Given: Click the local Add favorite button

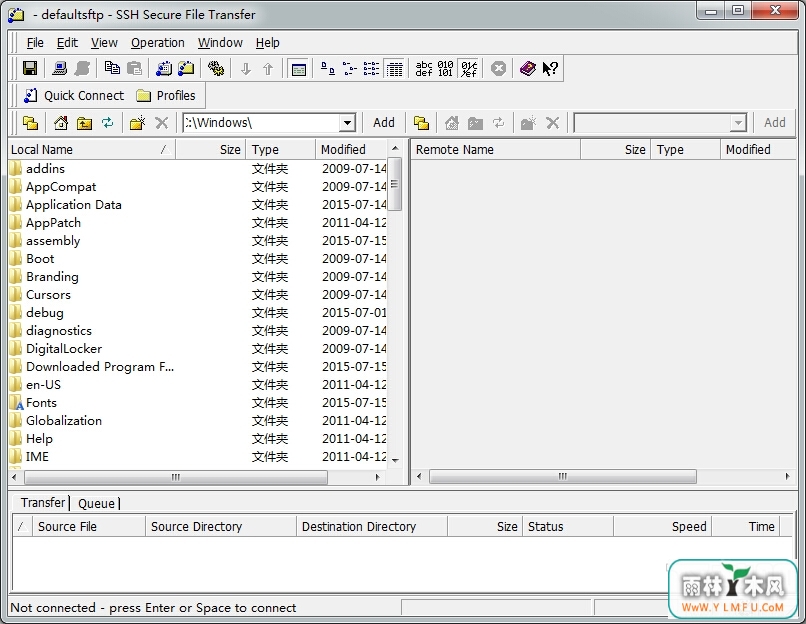Looking at the screenshot, I should point(384,123).
